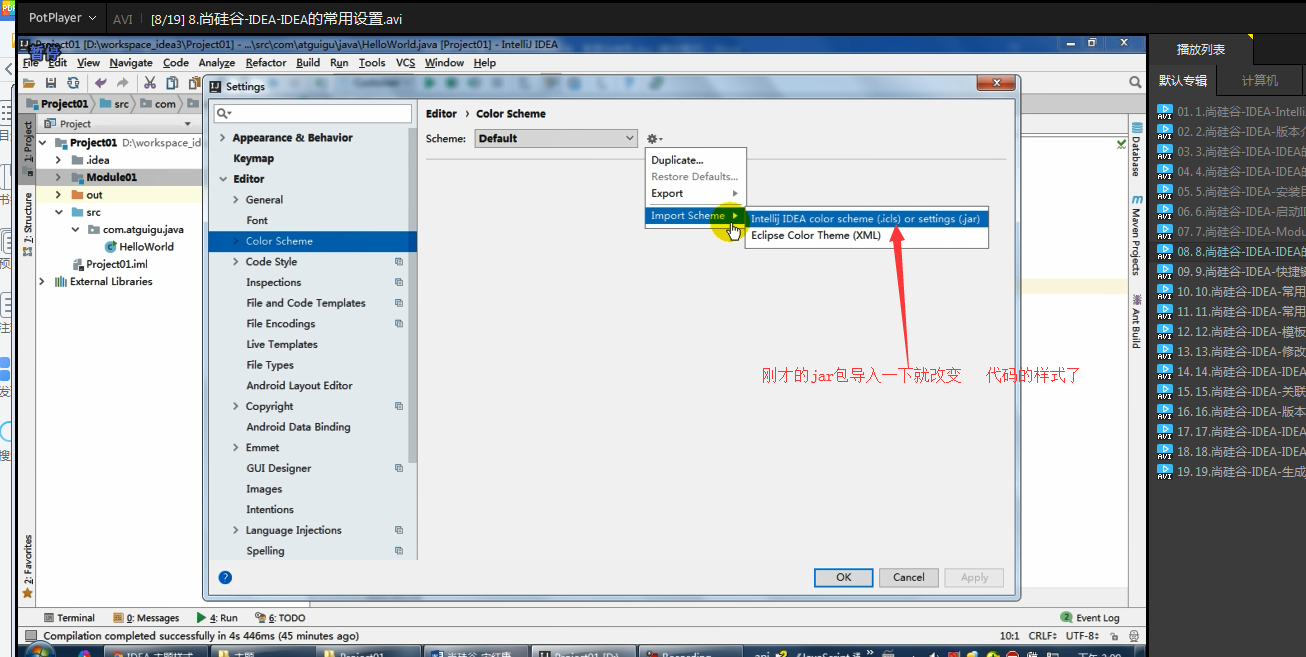
Task: Open the Event Log
Action: coord(1090,618)
